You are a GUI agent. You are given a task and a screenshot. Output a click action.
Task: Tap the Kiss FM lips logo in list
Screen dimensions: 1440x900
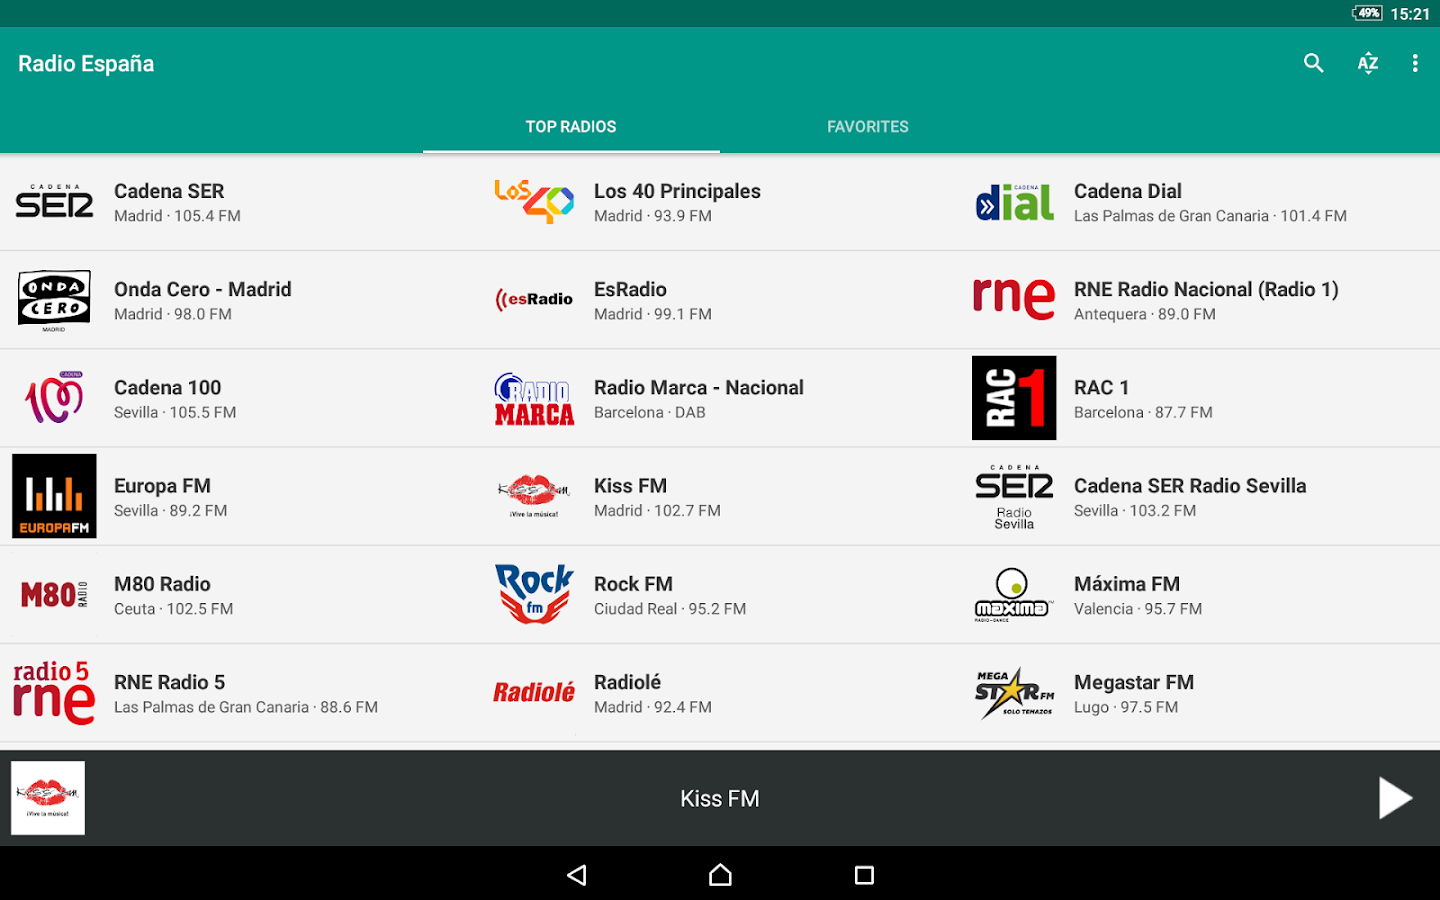534,495
